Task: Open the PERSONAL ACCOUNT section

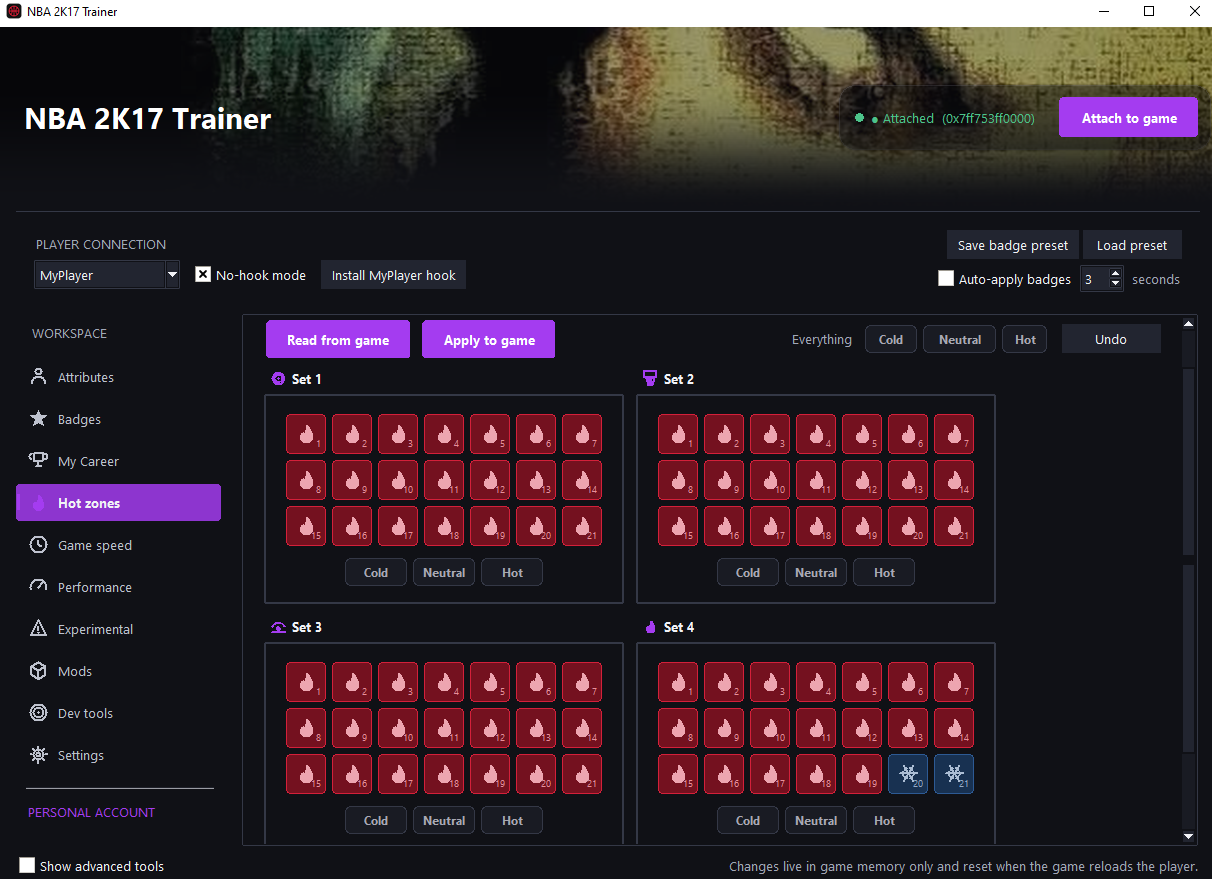Action: [x=92, y=812]
